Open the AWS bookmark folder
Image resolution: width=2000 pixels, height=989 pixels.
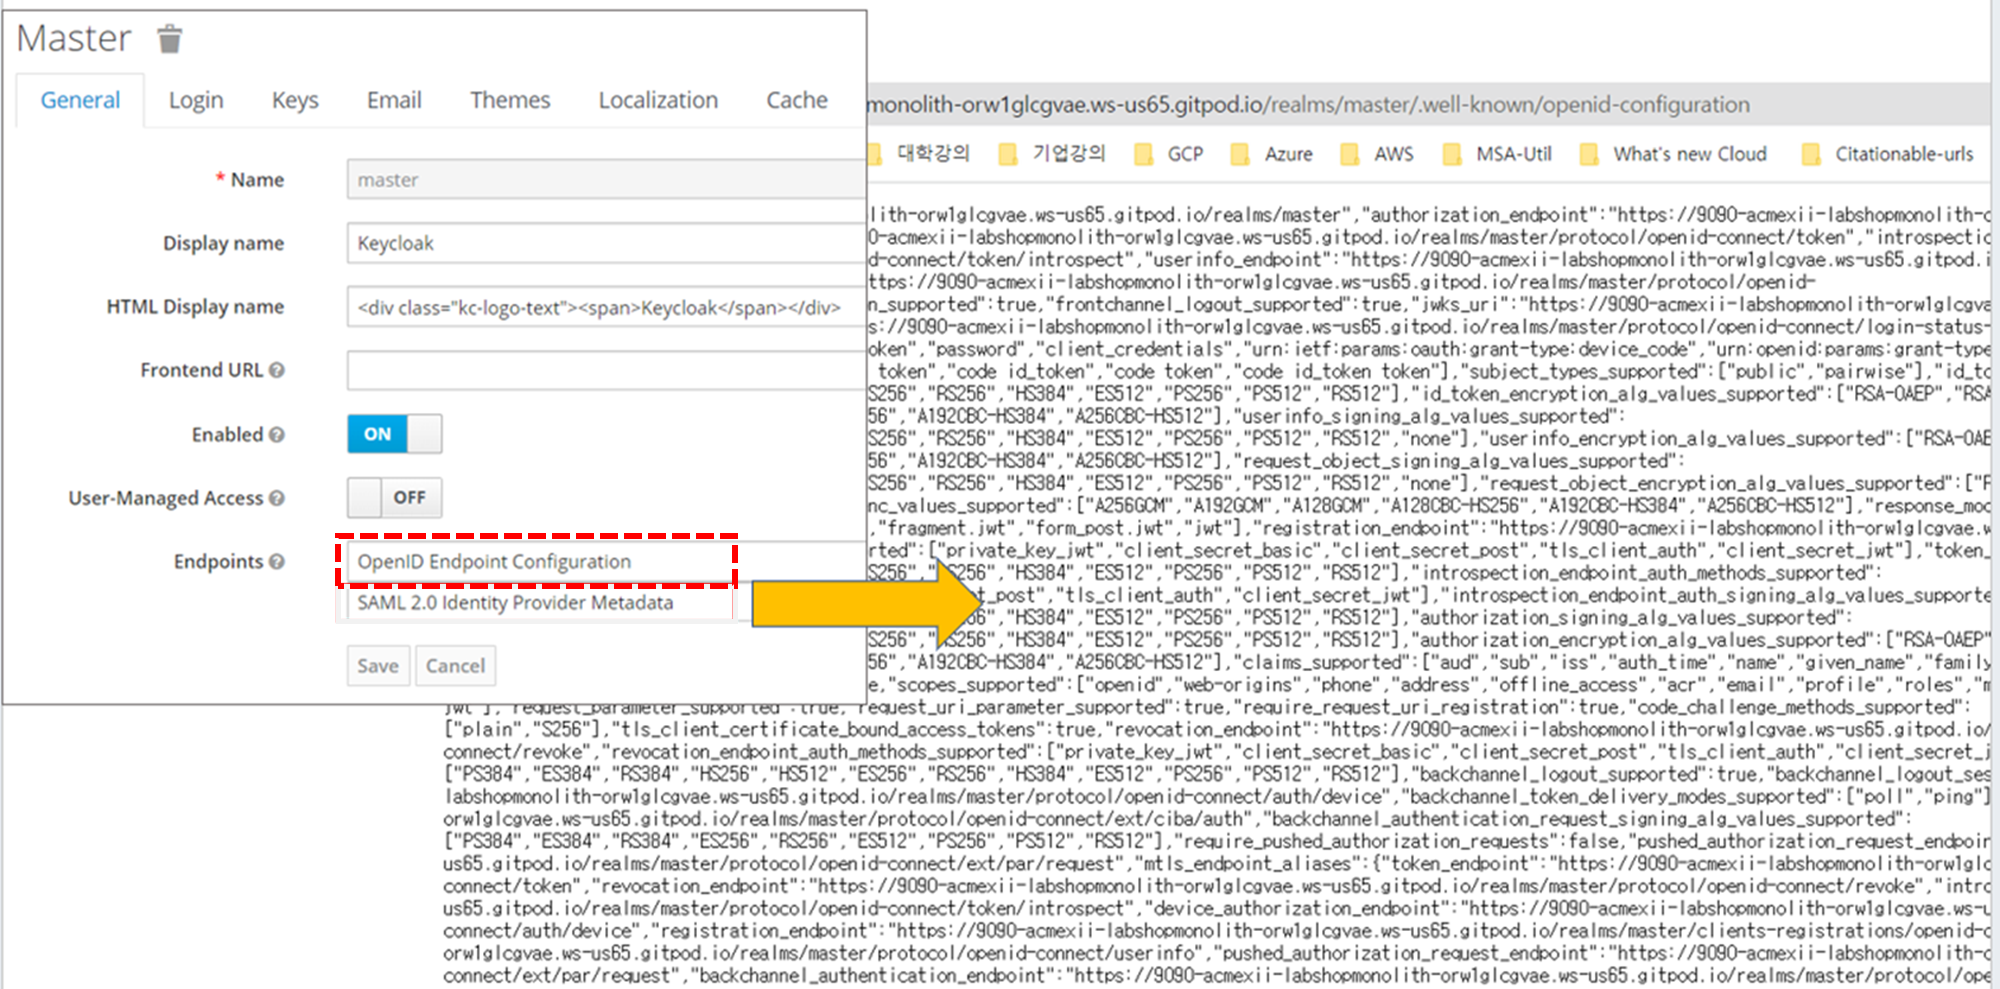(1378, 154)
